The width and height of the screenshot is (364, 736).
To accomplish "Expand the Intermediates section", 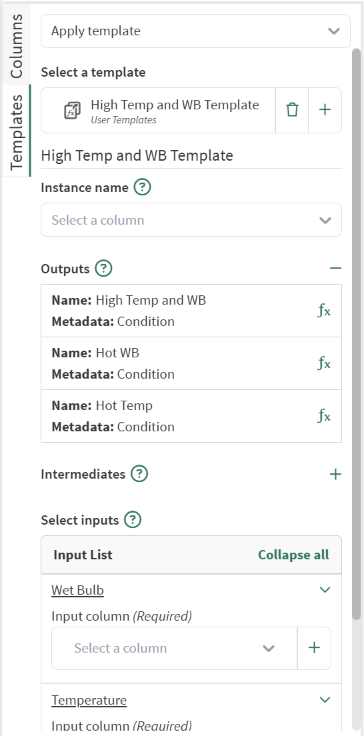I will 335,474.
